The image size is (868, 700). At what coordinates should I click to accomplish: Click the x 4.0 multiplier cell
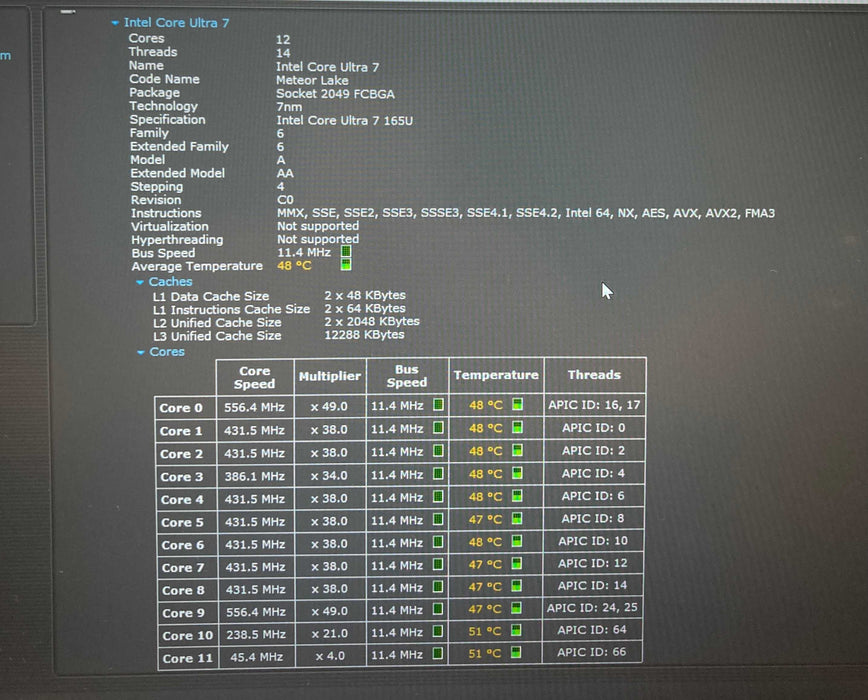click(x=330, y=656)
